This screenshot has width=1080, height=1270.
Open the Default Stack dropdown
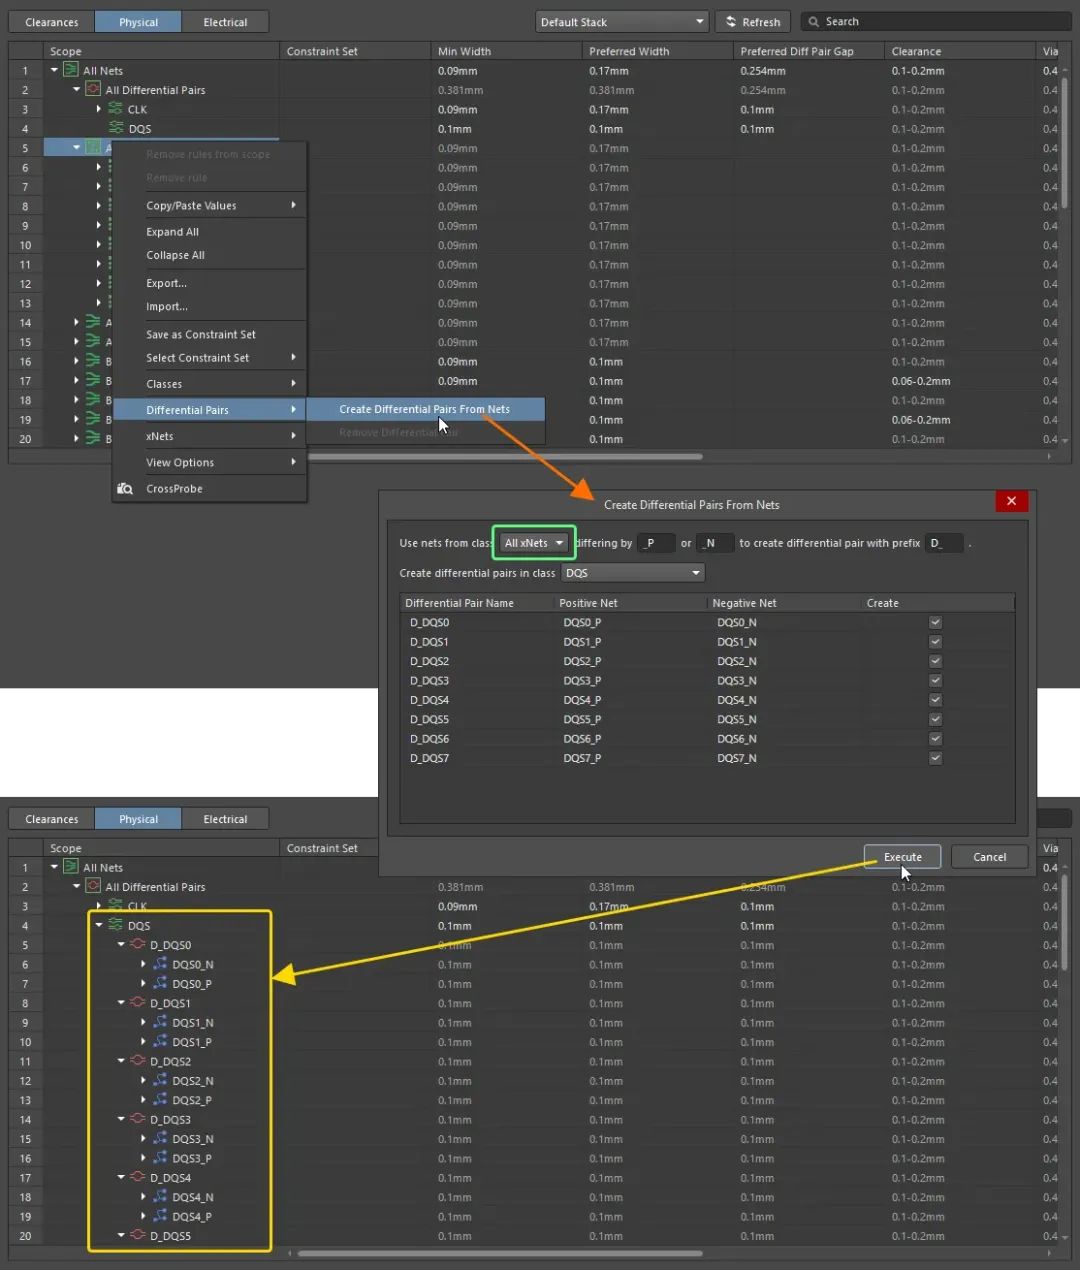pyautogui.click(x=622, y=22)
